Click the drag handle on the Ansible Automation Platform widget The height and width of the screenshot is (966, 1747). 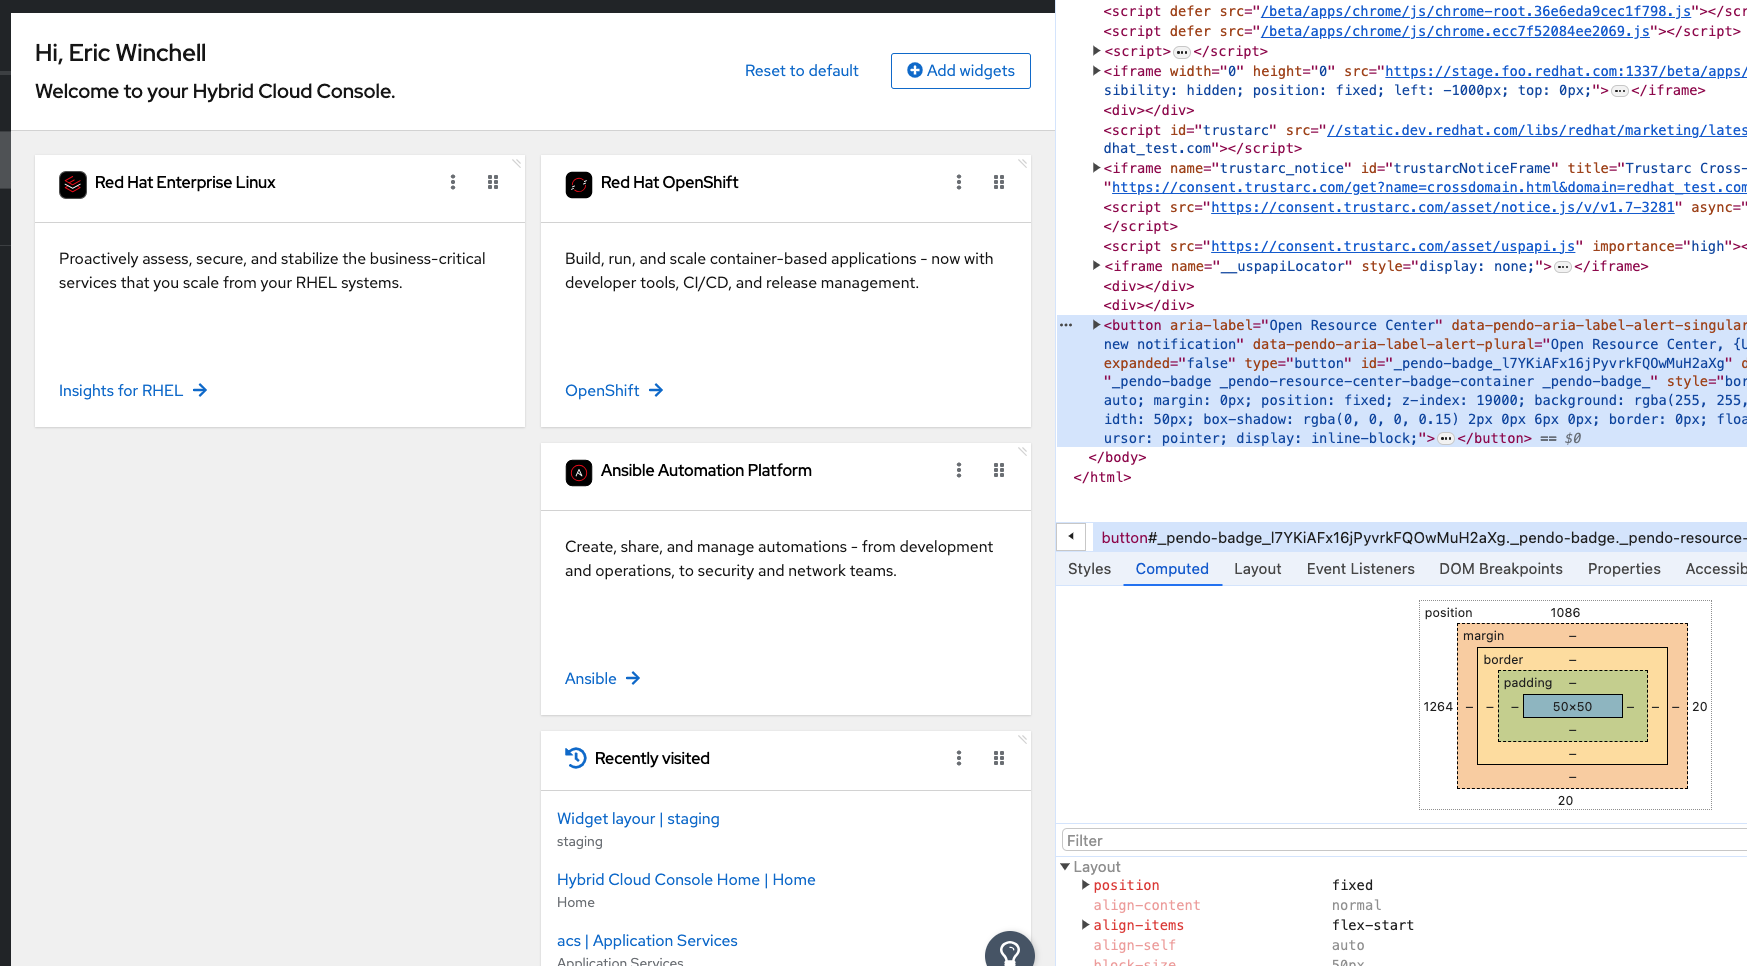999,470
